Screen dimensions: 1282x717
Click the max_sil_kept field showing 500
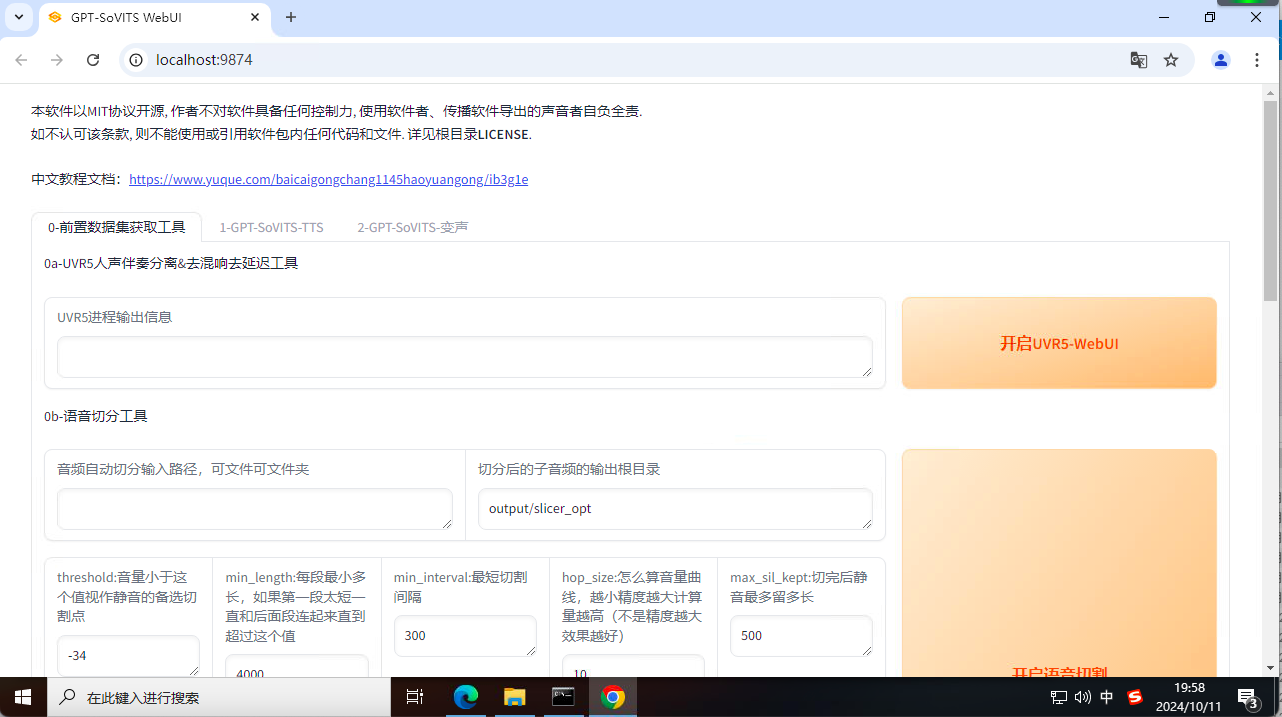(801, 636)
